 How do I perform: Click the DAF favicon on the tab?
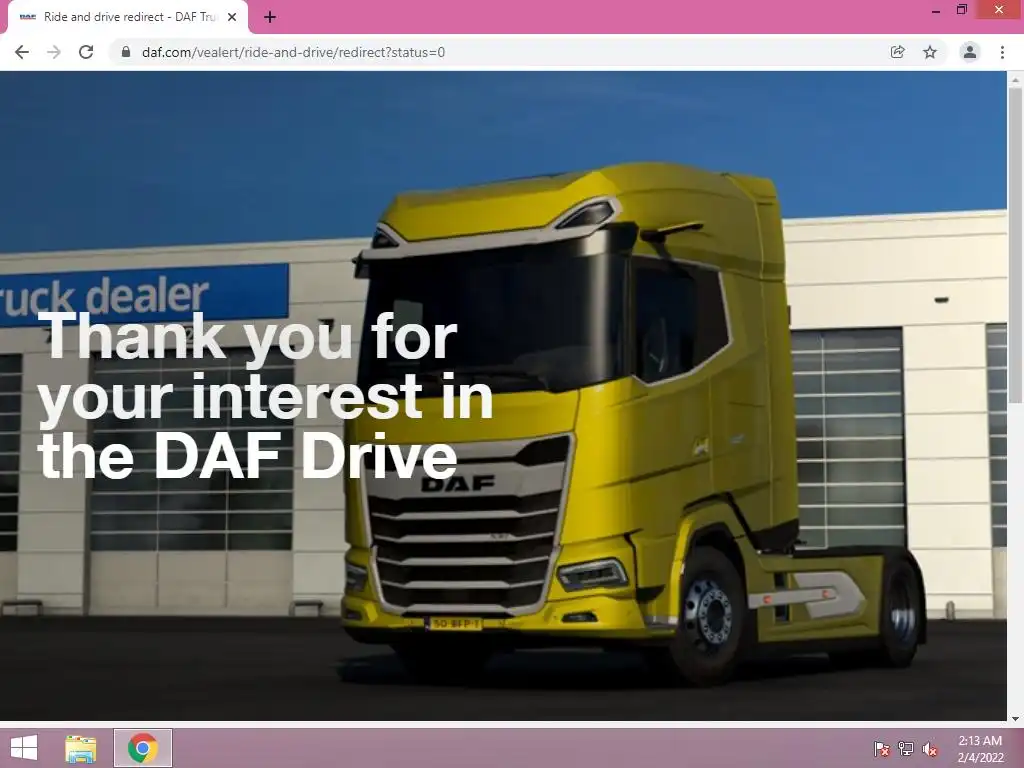pyautogui.click(x=27, y=17)
